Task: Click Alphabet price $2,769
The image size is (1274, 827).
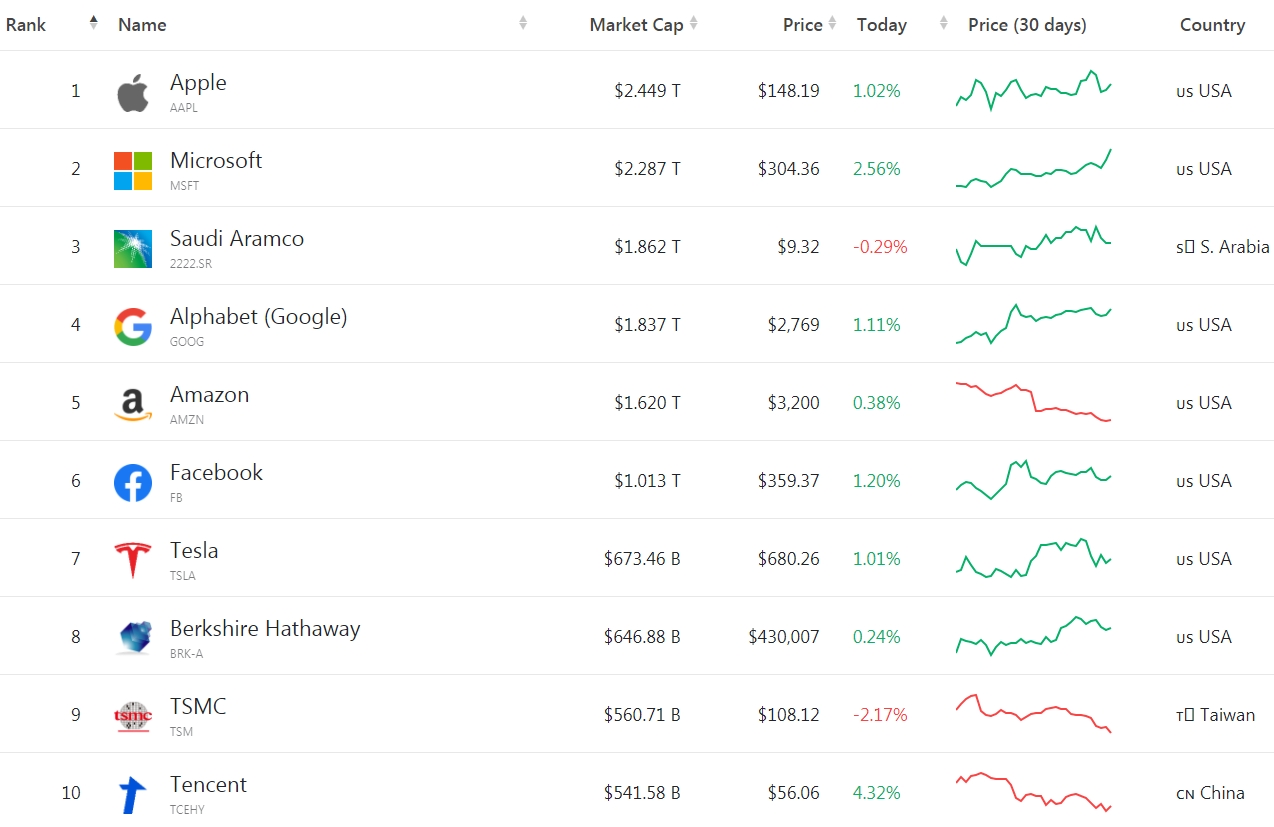Action: pyautogui.click(x=794, y=325)
